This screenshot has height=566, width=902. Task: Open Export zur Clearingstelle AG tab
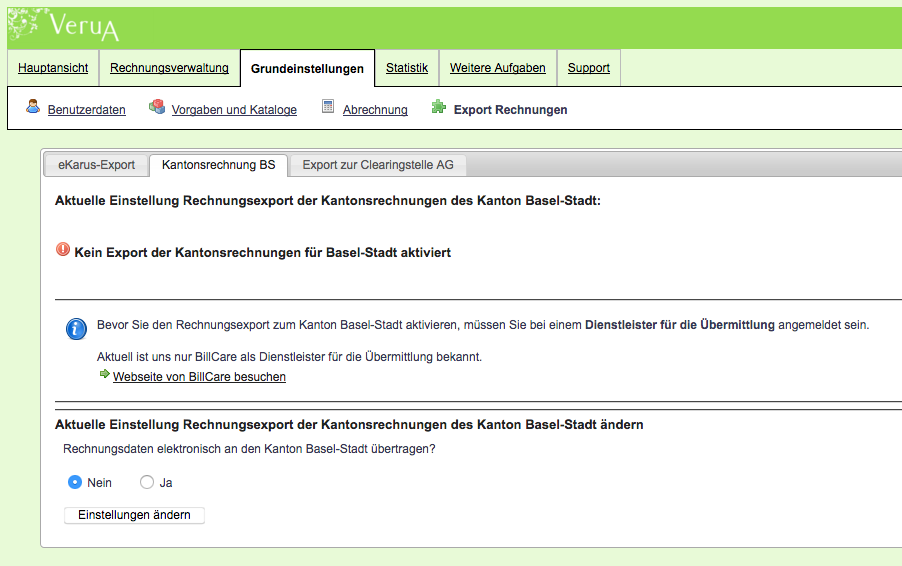(378, 165)
